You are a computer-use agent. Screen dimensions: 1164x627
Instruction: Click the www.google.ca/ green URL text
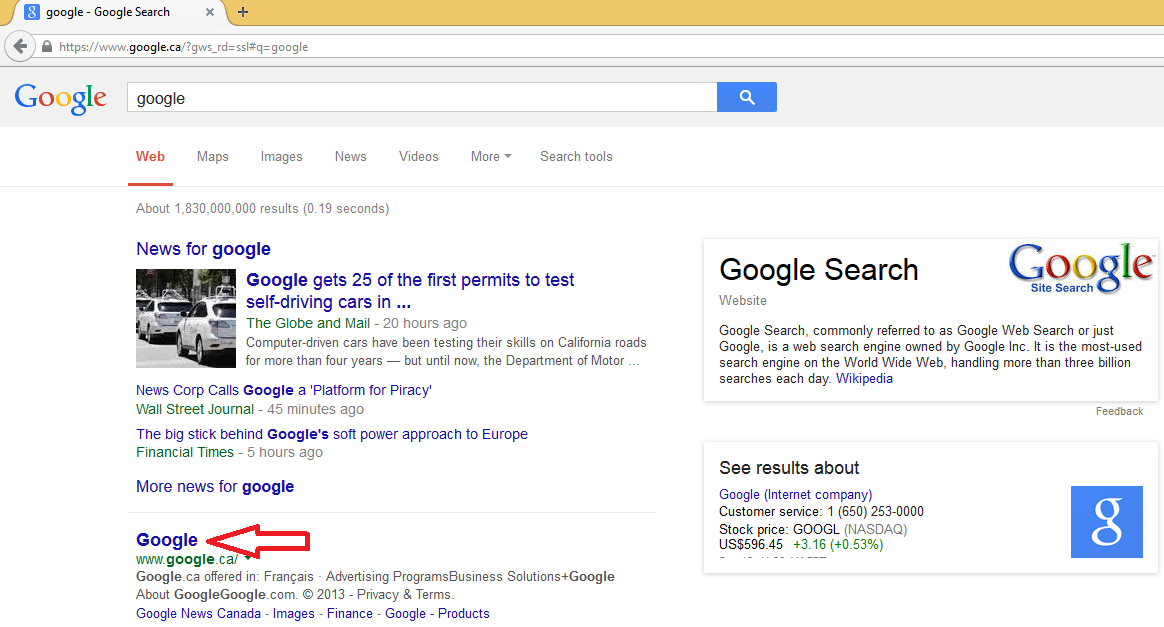pos(187,559)
